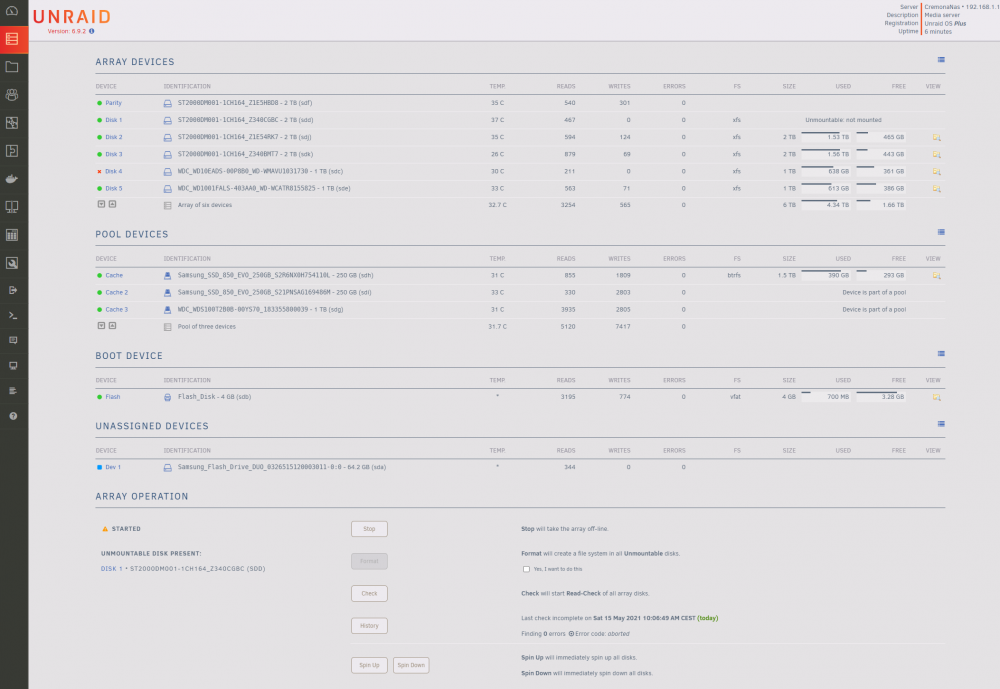Click Disk 2 used-space bar showing 1.53 TB
1000x689 pixels.
(825, 136)
